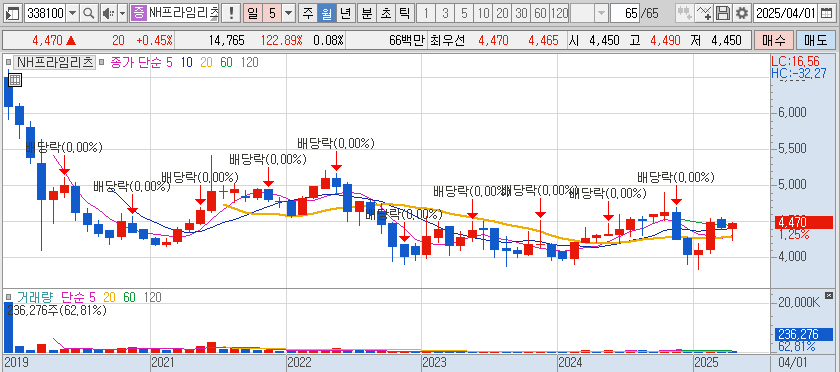Screen dimensions: 840x372
Task: Select the 초 (second) chart period
Action: click(x=385, y=13)
